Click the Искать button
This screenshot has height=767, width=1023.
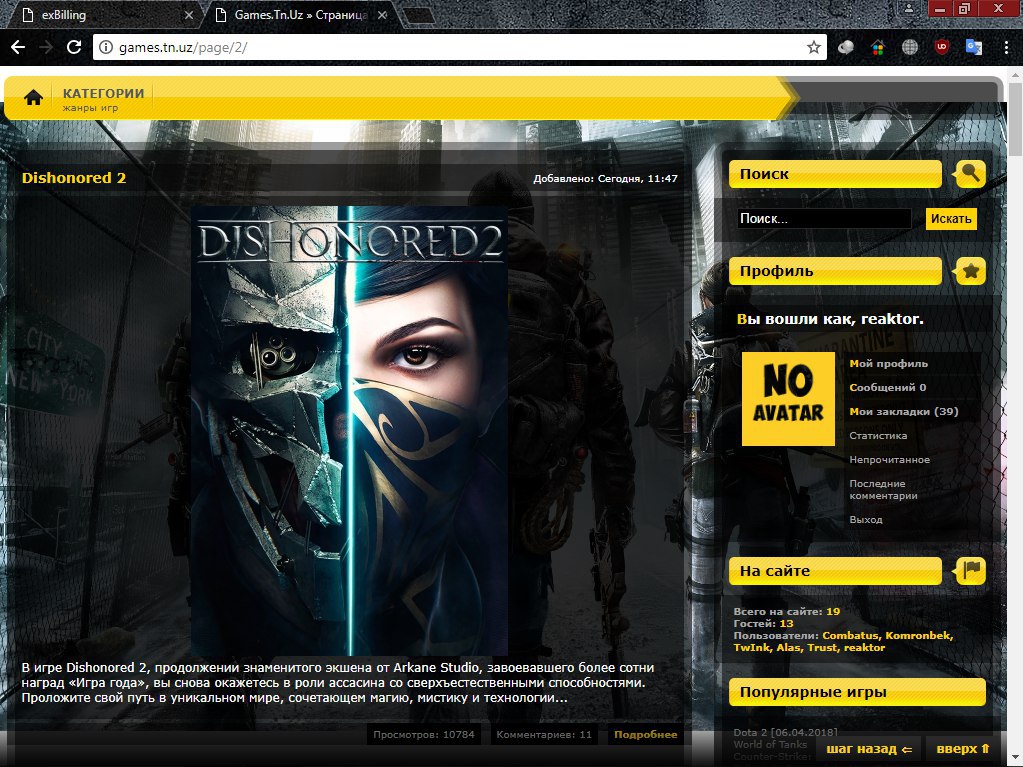951,218
